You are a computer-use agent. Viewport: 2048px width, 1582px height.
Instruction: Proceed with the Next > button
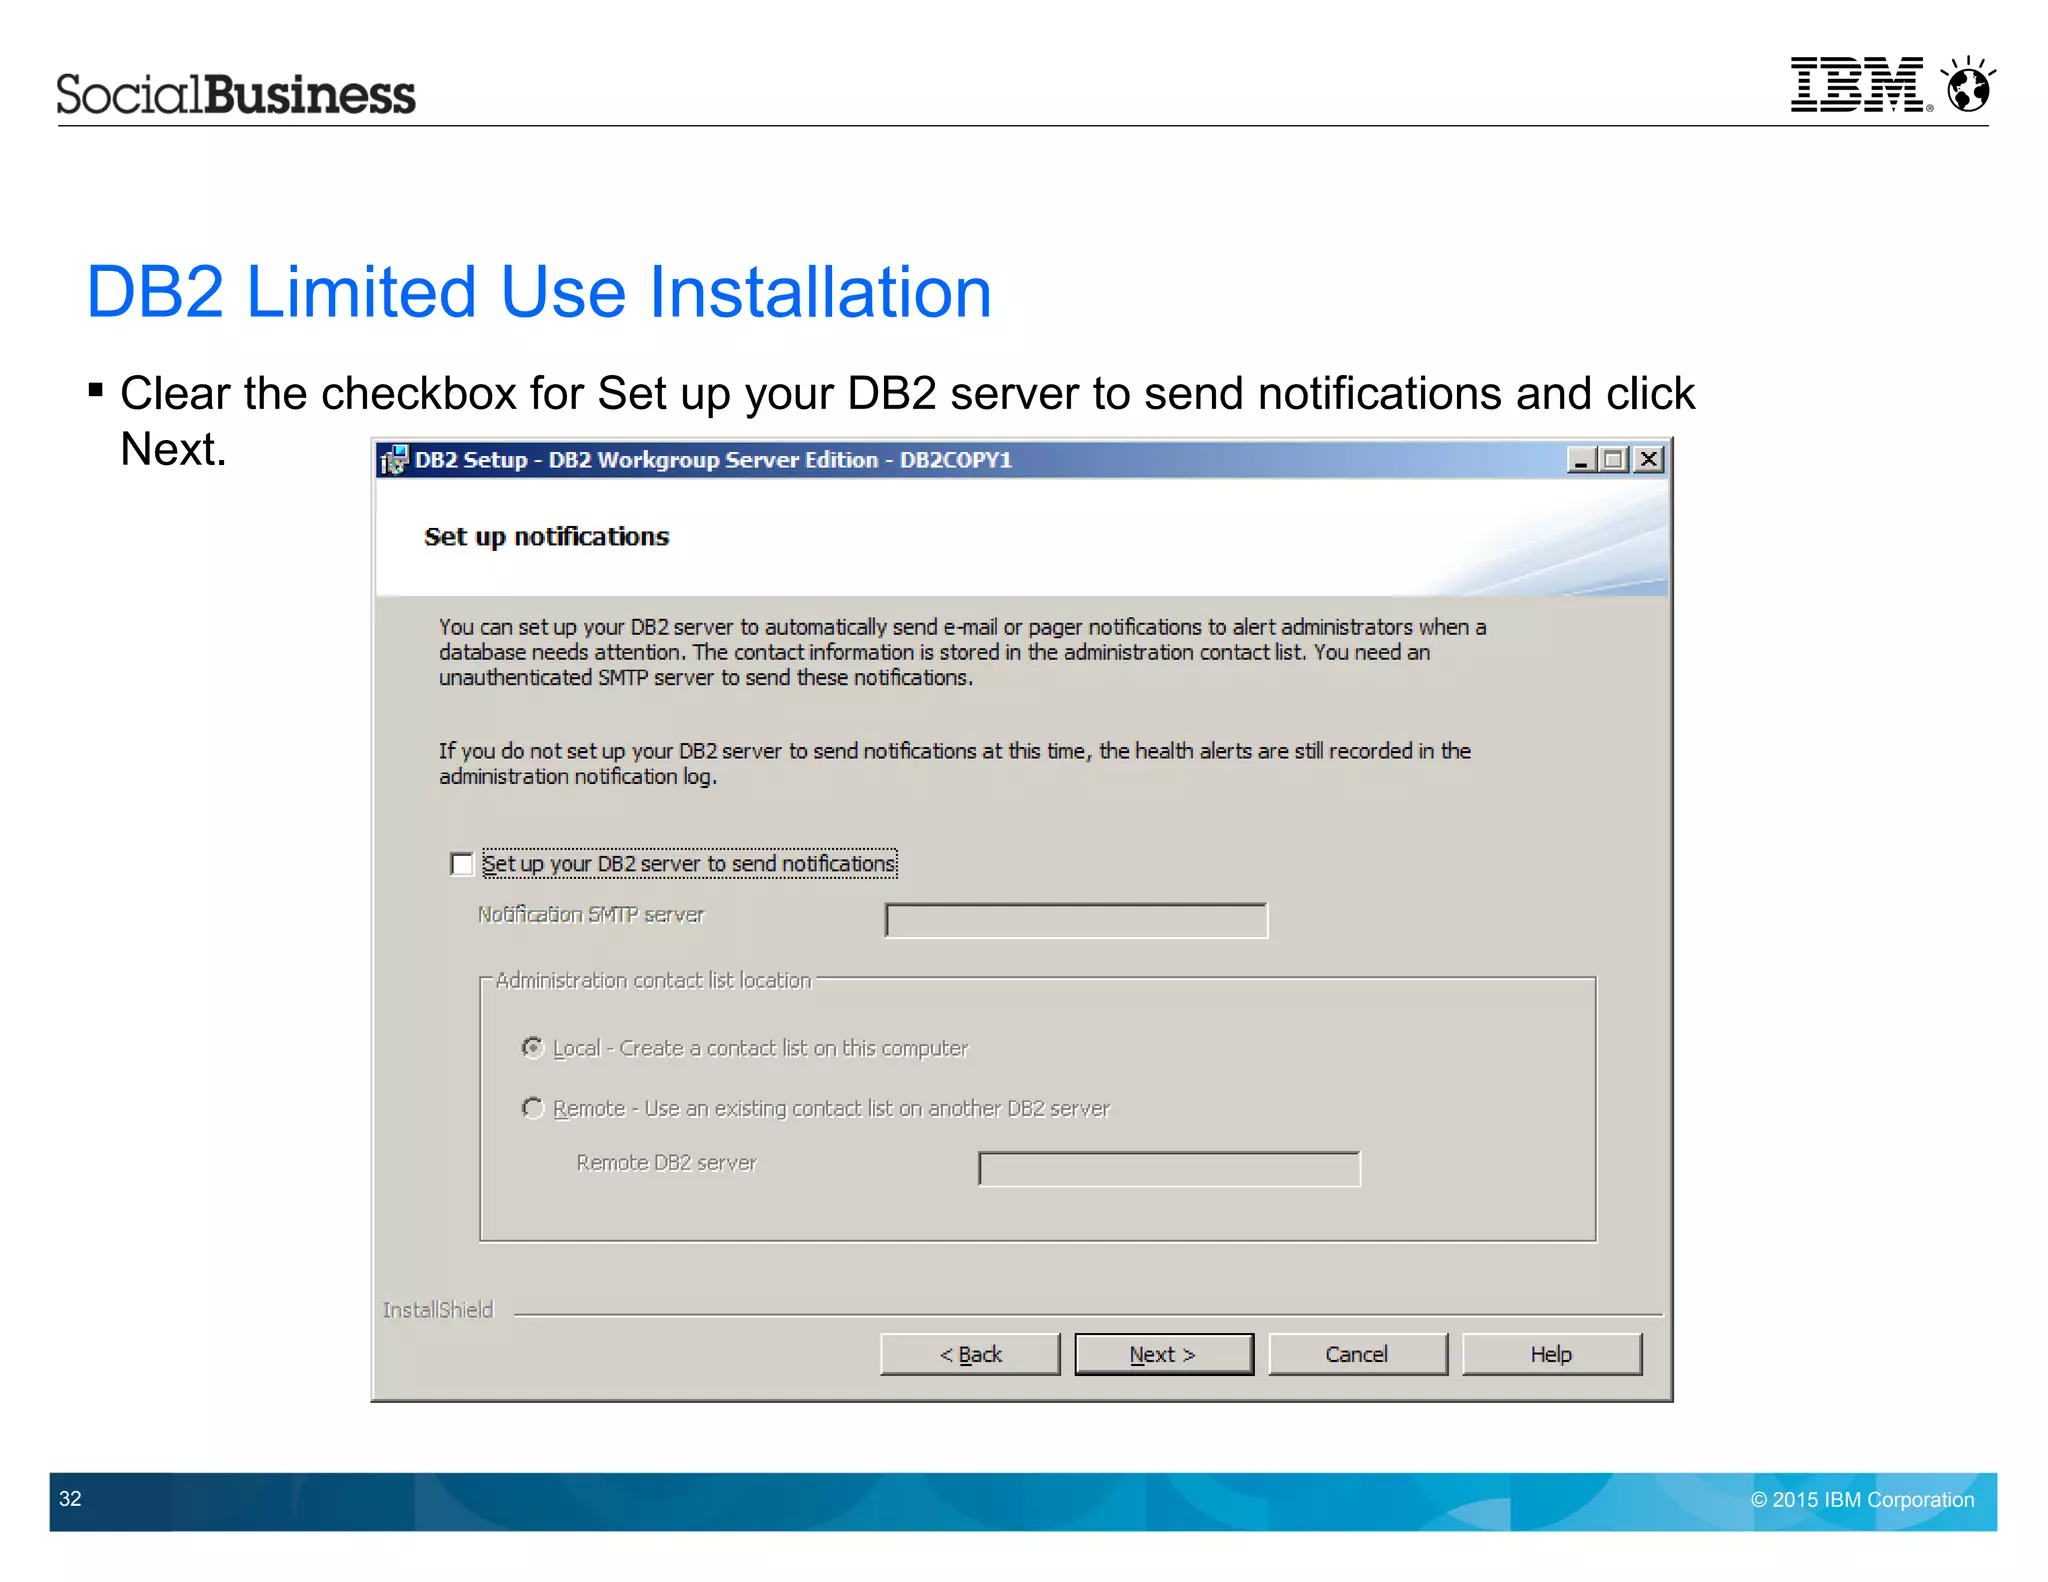[1164, 1354]
